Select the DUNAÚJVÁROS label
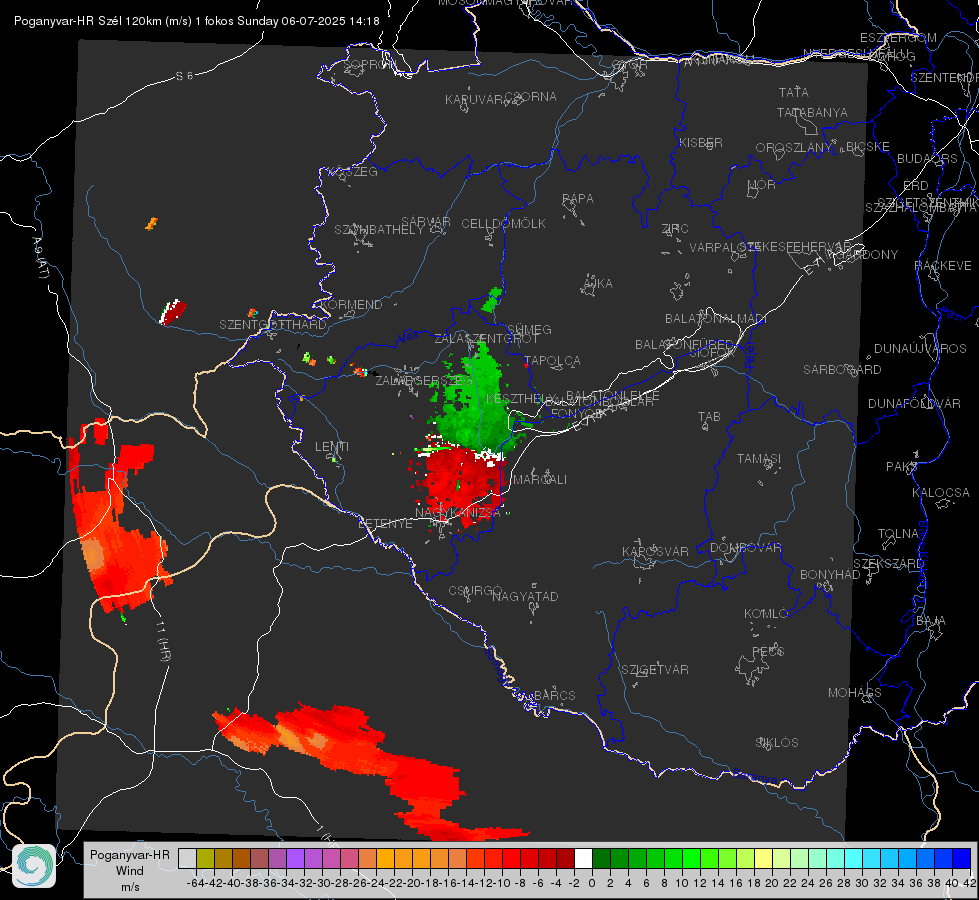This screenshot has height=900, width=979. pyautogui.click(x=920, y=349)
